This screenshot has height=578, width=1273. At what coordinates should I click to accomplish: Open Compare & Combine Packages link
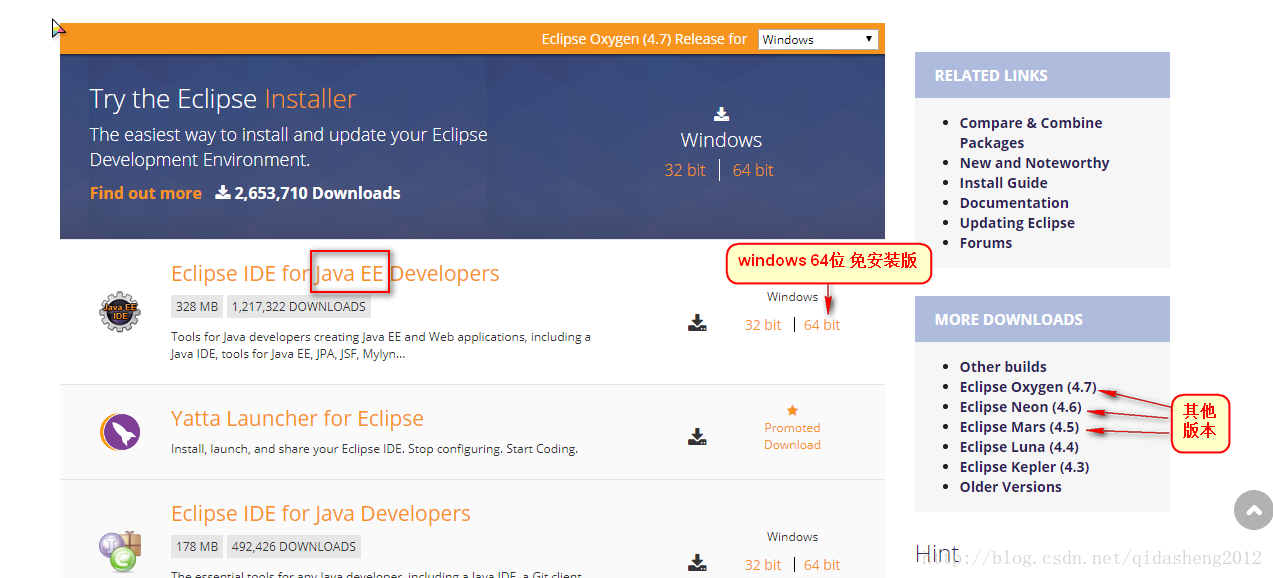1031,133
